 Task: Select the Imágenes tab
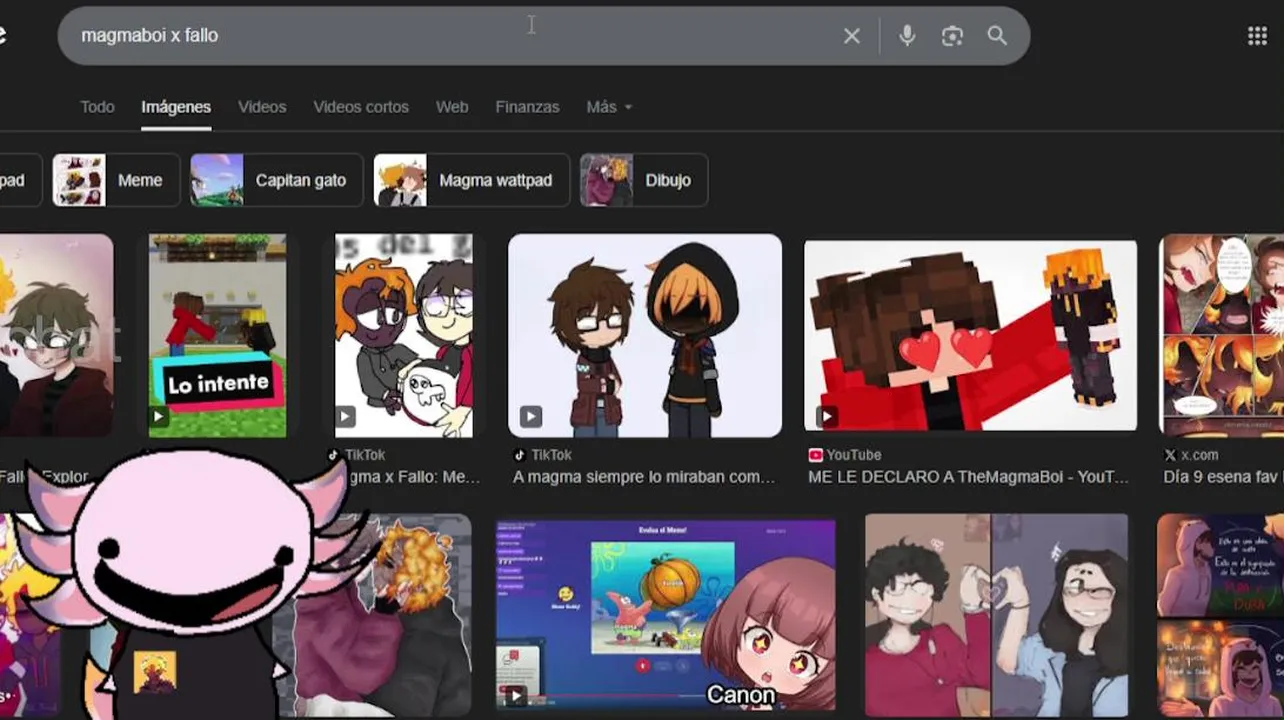coord(176,107)
